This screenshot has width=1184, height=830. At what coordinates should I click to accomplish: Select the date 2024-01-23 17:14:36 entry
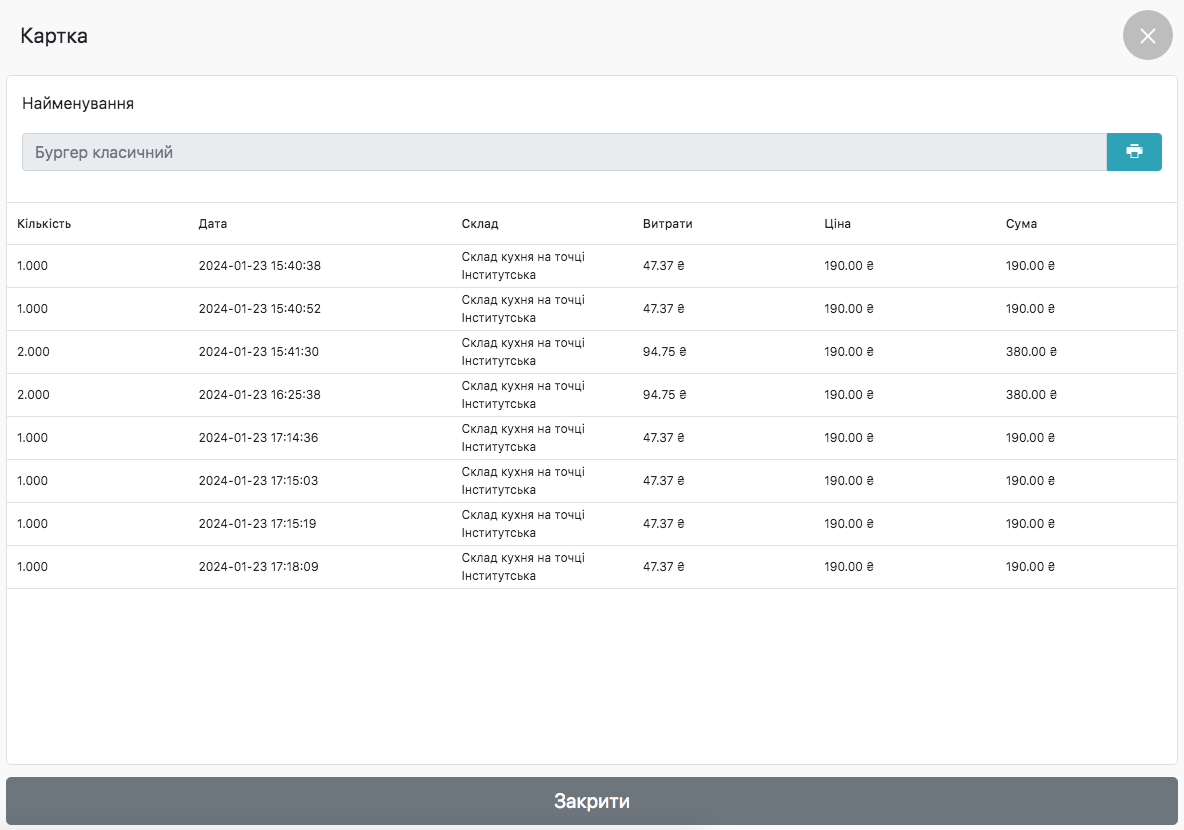tap(259, 438)
